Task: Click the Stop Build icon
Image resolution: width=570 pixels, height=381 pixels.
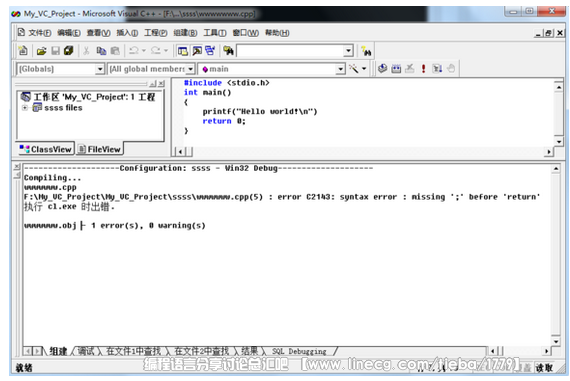Action: click(x=410, y=68)
